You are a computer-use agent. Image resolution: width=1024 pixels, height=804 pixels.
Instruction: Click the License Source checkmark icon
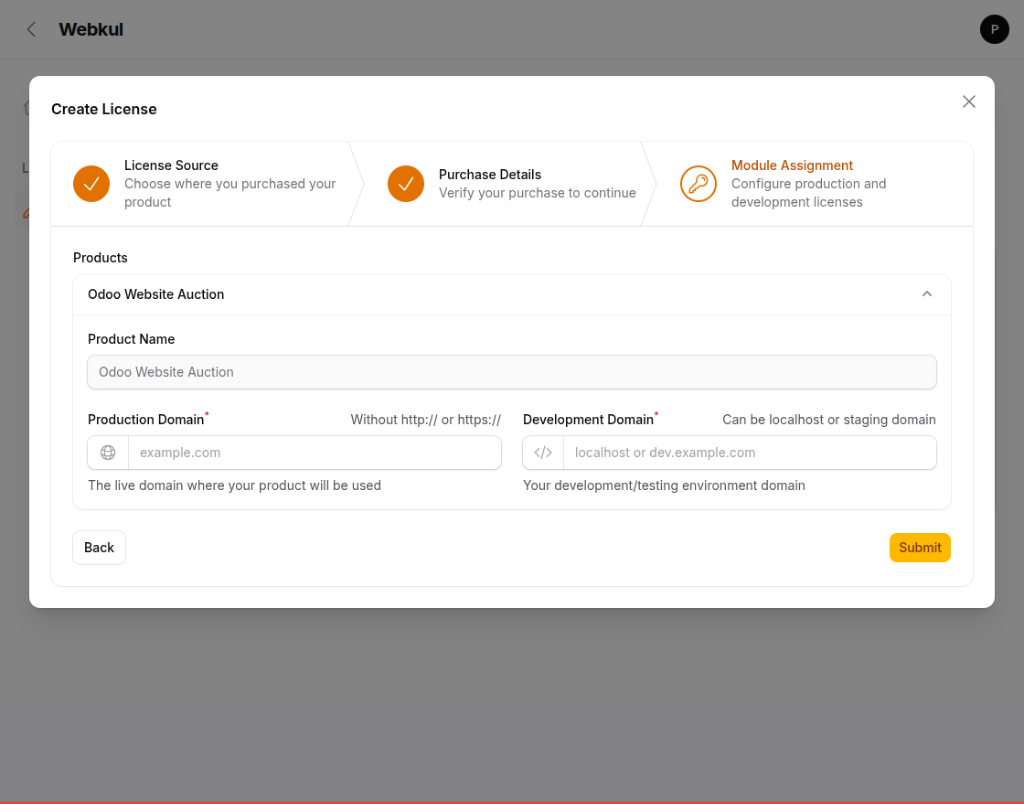tap(91, 184)
